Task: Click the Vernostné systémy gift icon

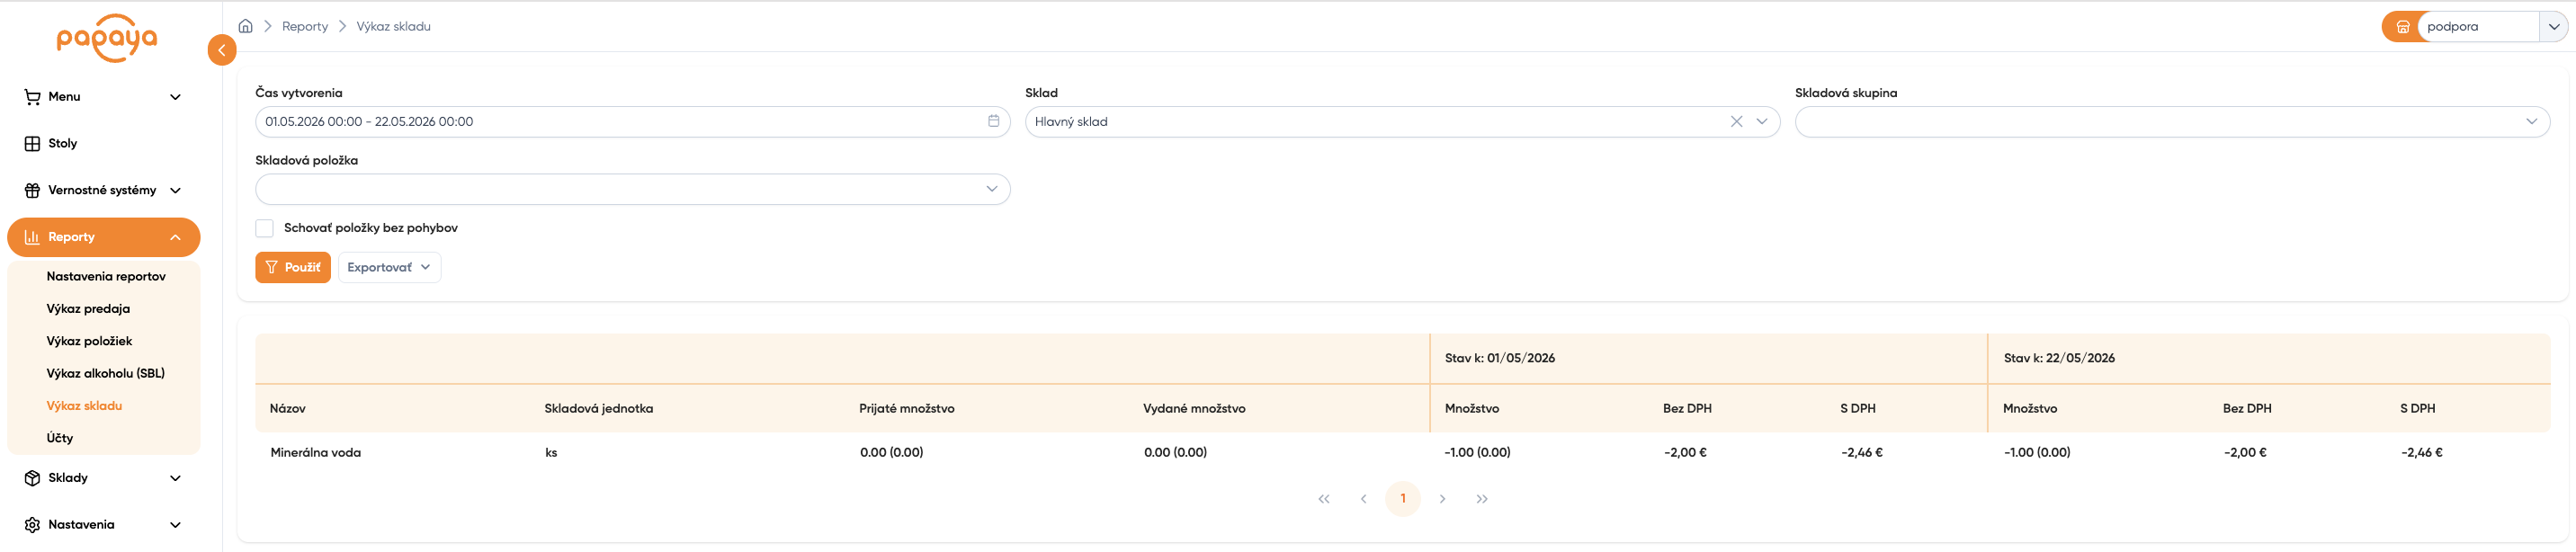Action: tap(32, 190)
